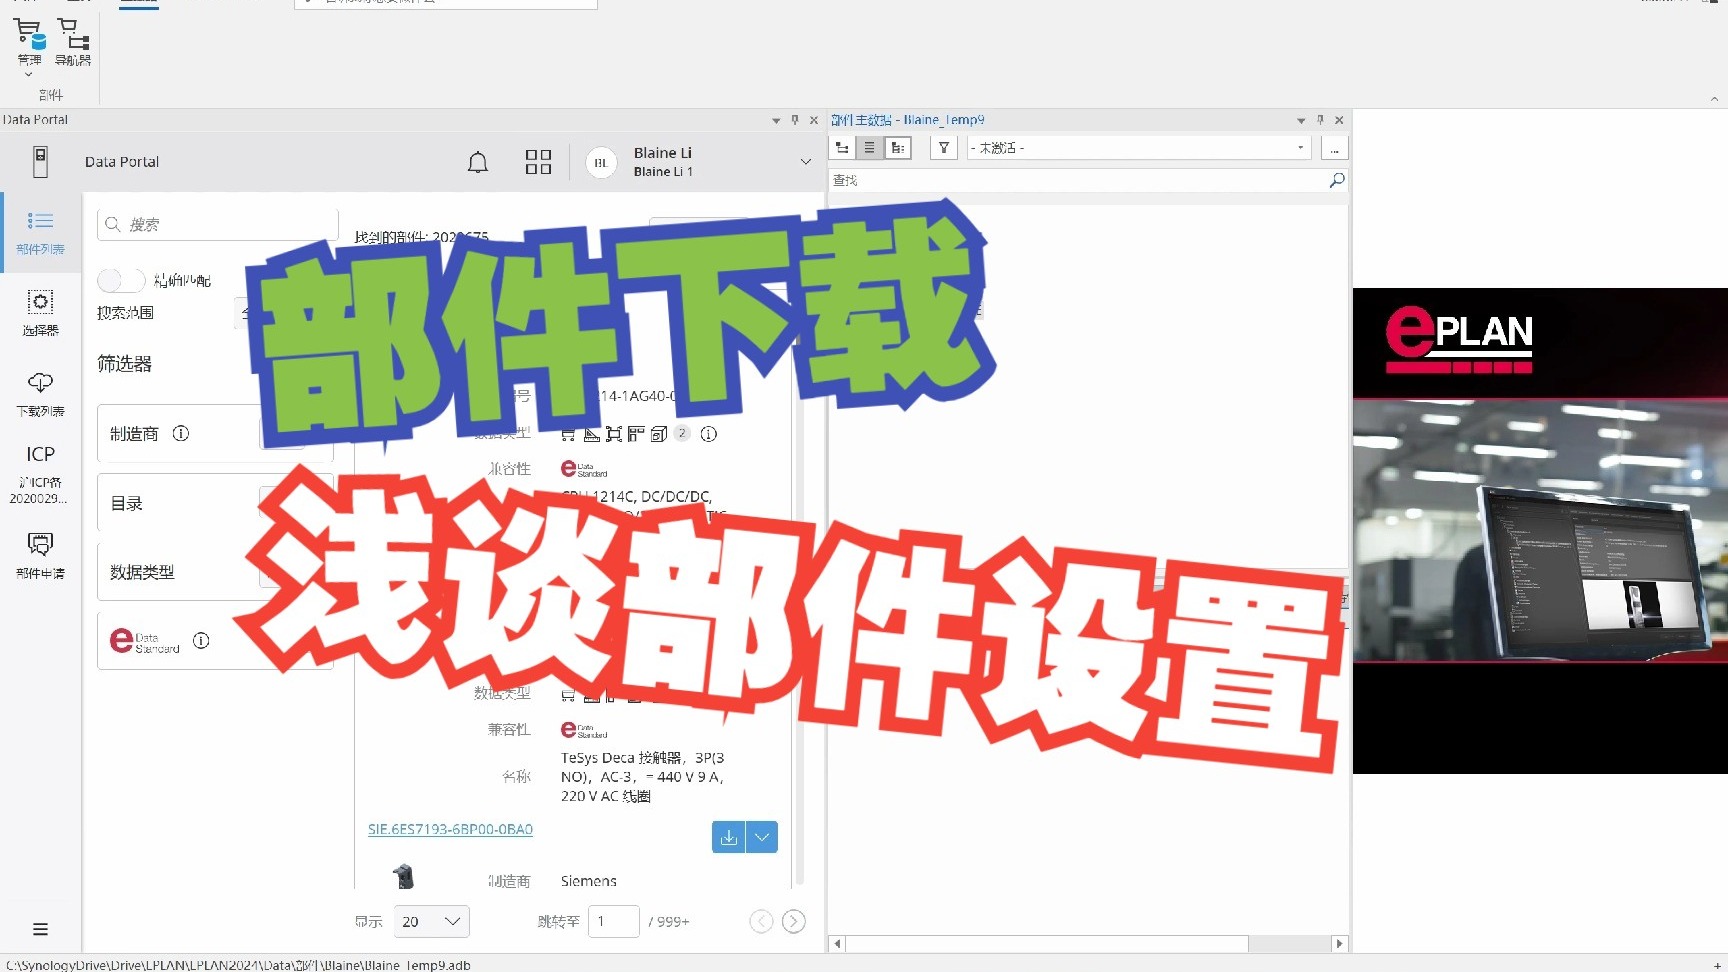This screenshot has height=972, width=1728.
Task: Click the 查找 find field in parts panel
Action: point(1078,180)
